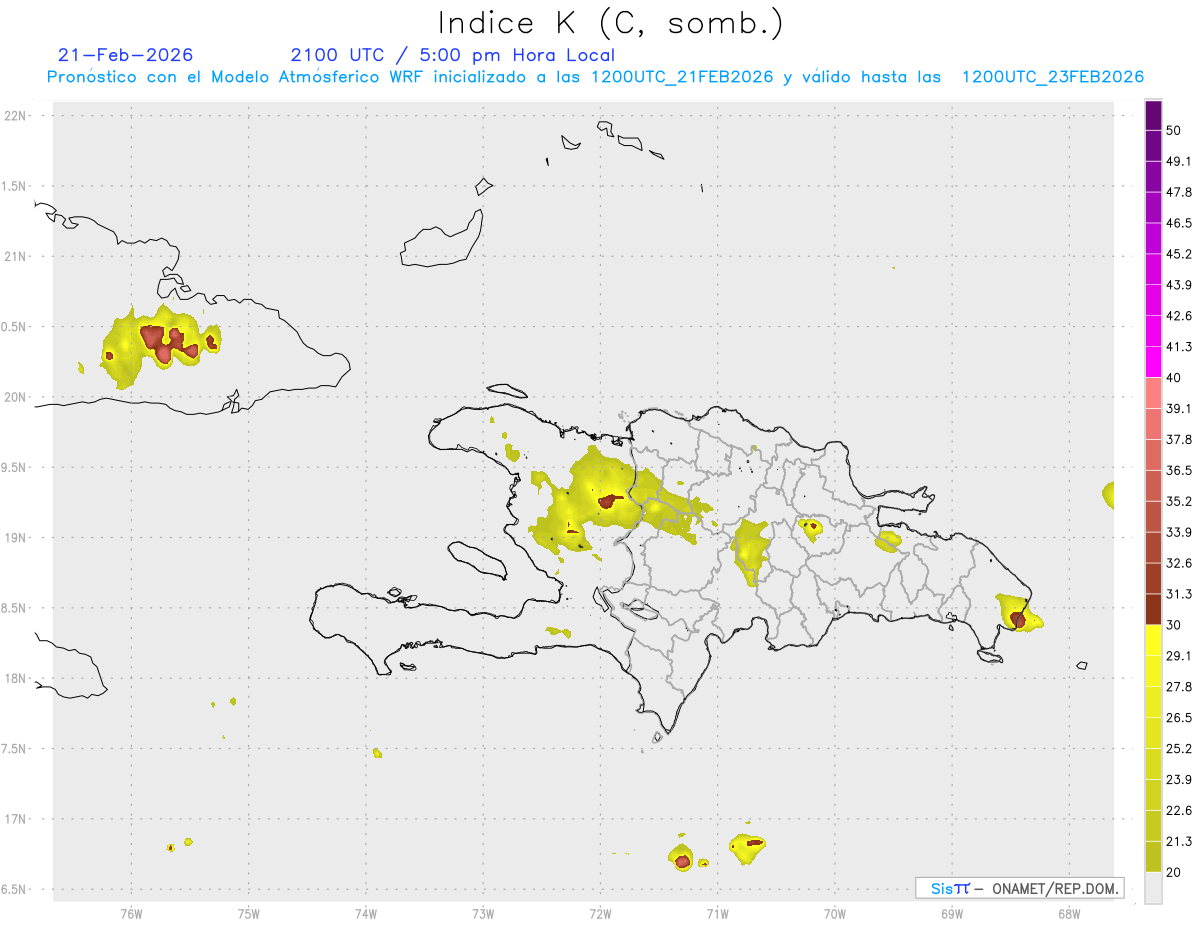Click the "45.2" colorbar label

1179,254
